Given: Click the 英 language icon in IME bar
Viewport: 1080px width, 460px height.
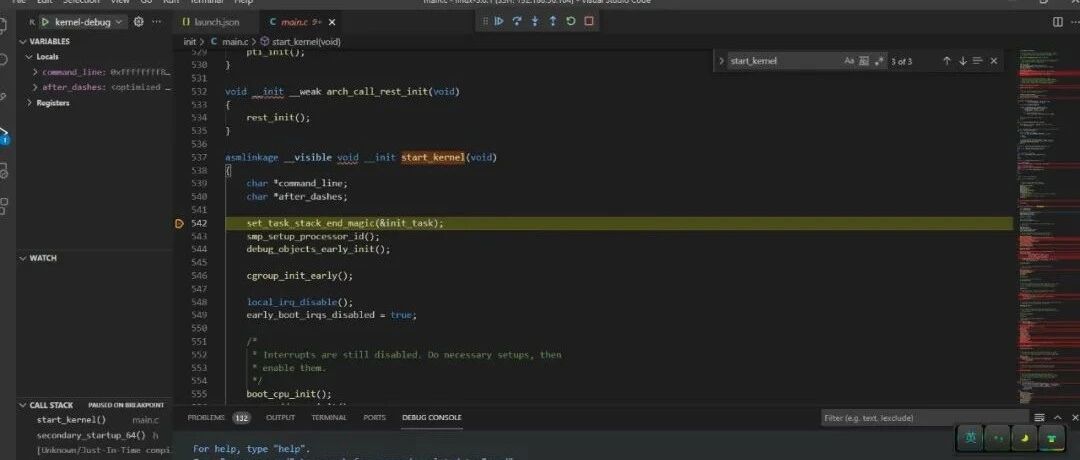Looking at the screenshot, I should (971, 438).
